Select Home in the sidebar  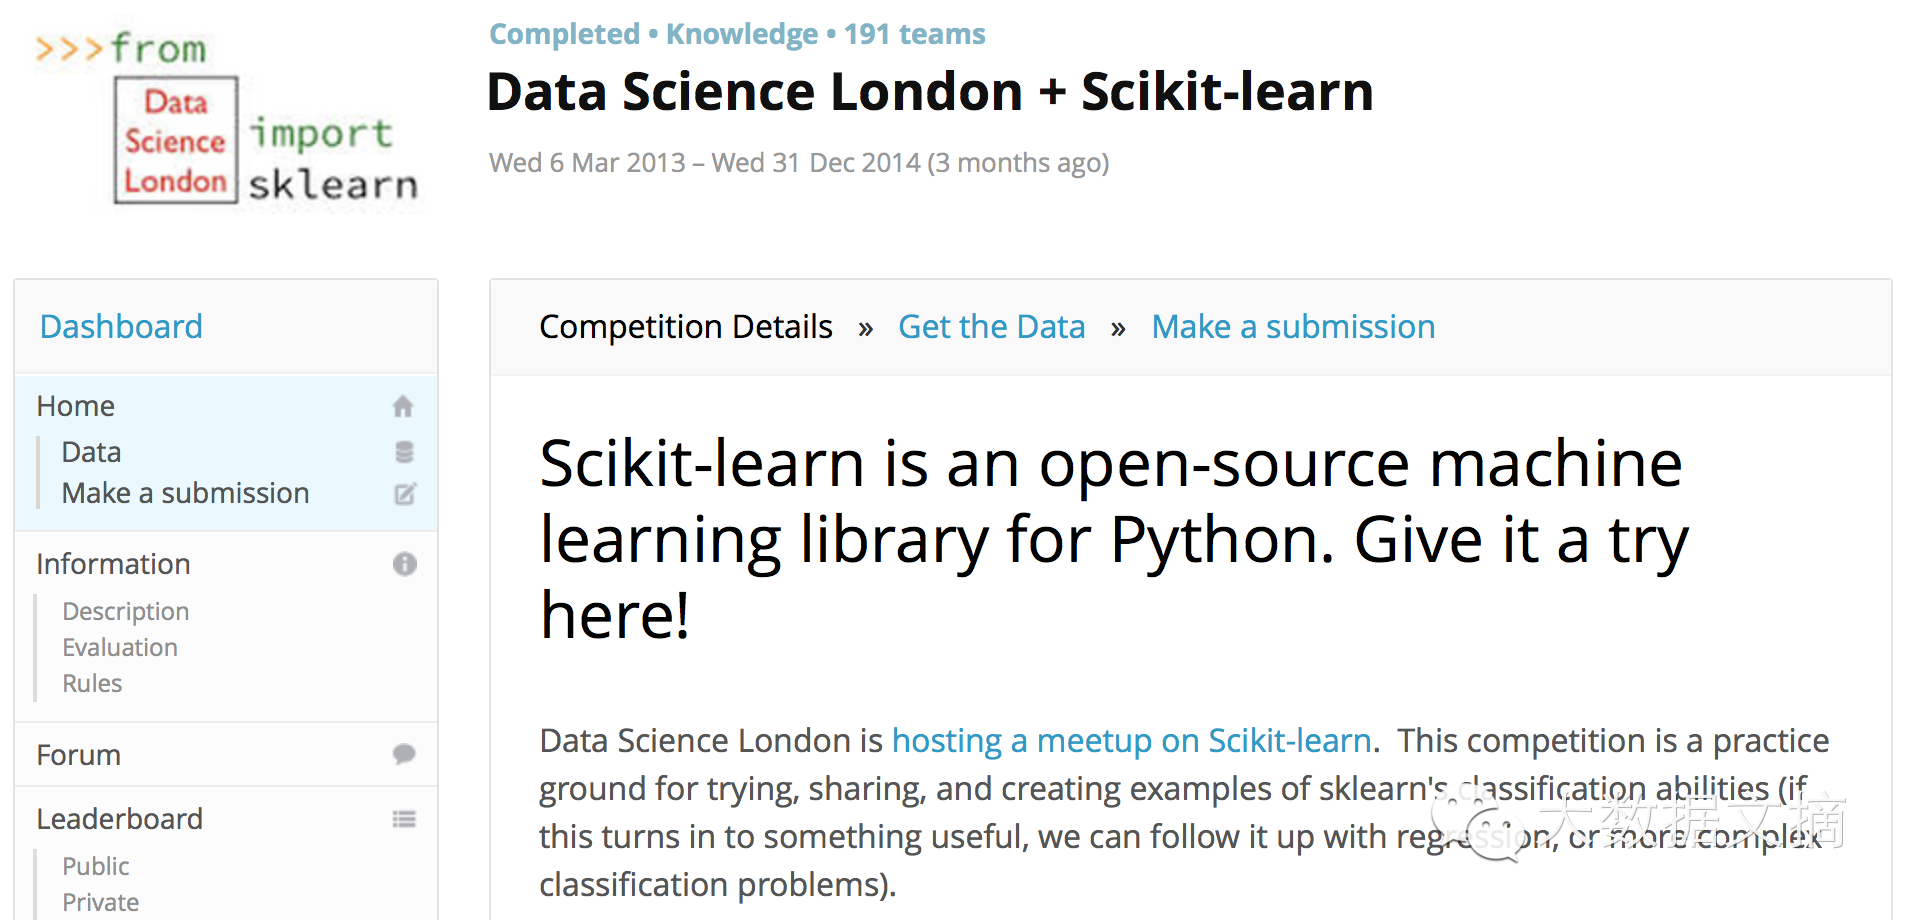(76, 406)
